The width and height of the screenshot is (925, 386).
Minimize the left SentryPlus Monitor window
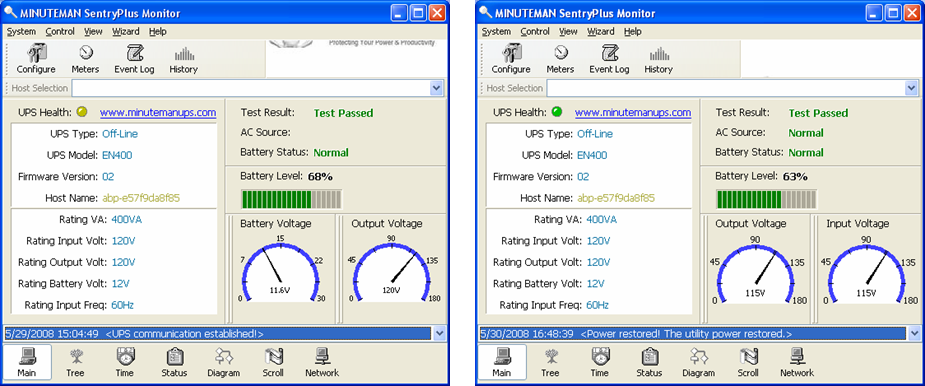[x=399, y=13]
